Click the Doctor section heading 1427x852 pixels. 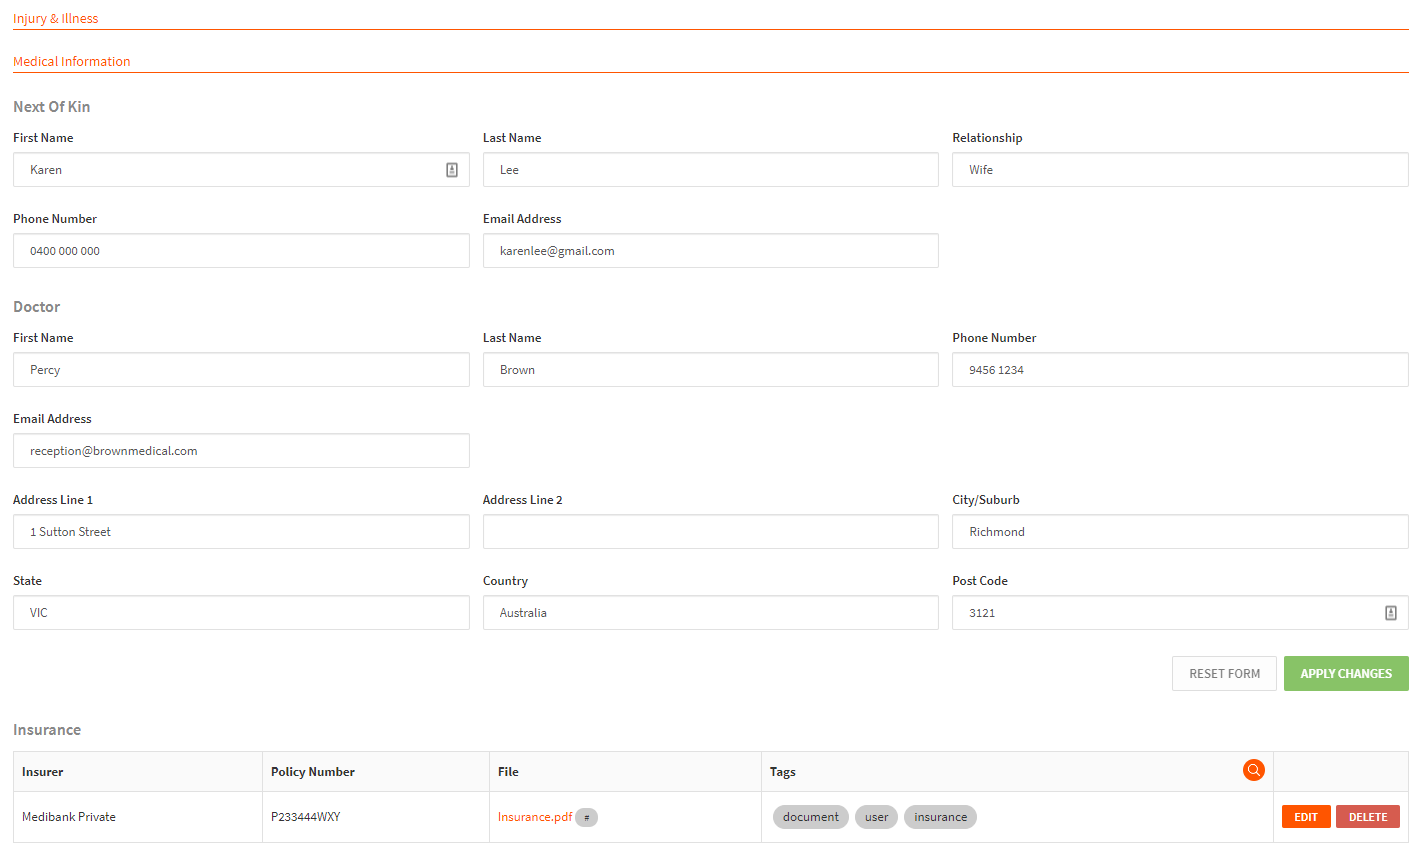point(37,307)
